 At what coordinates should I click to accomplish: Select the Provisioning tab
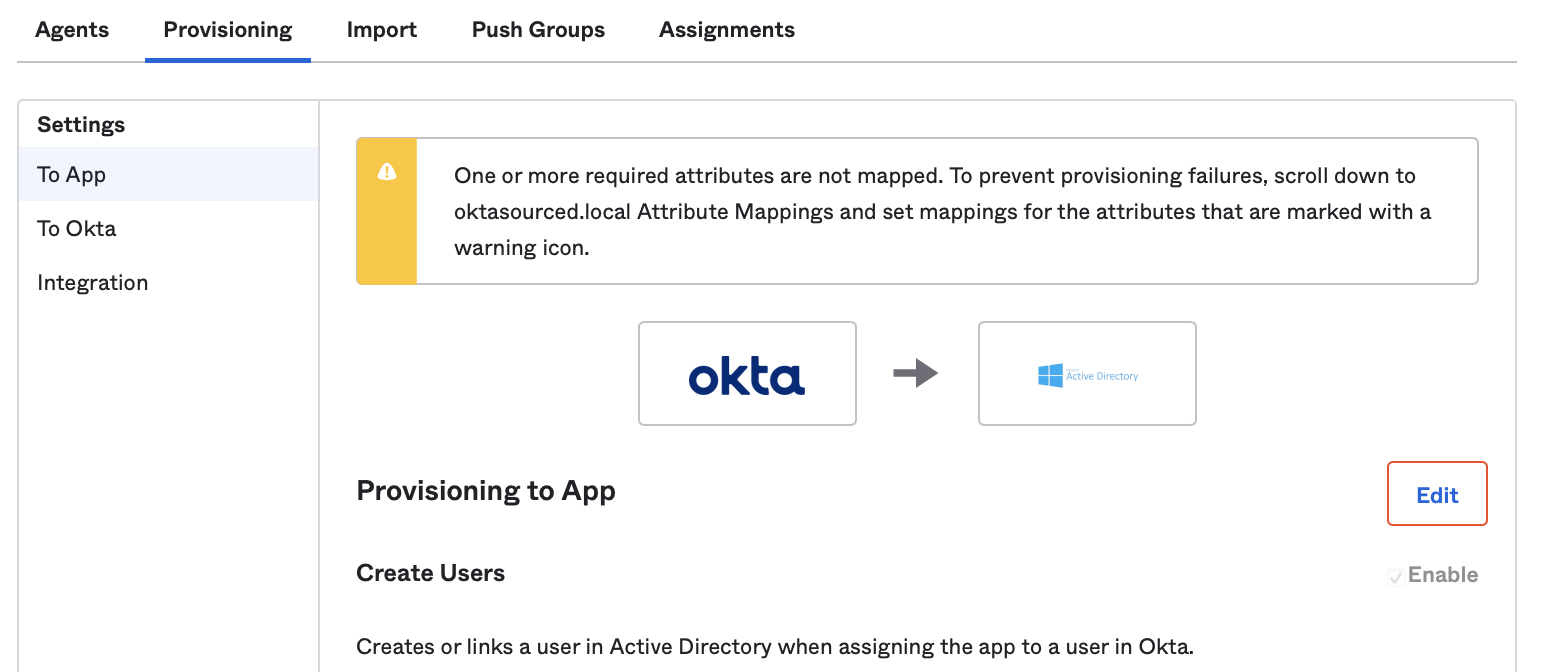pyautogui.click(x=228, y=30)
